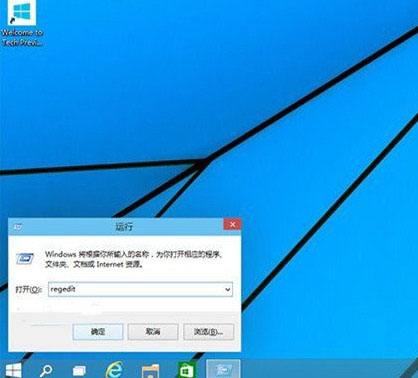
Task: Select the Welcome to Tech Preview desktop shortcut
Action: 22,23
